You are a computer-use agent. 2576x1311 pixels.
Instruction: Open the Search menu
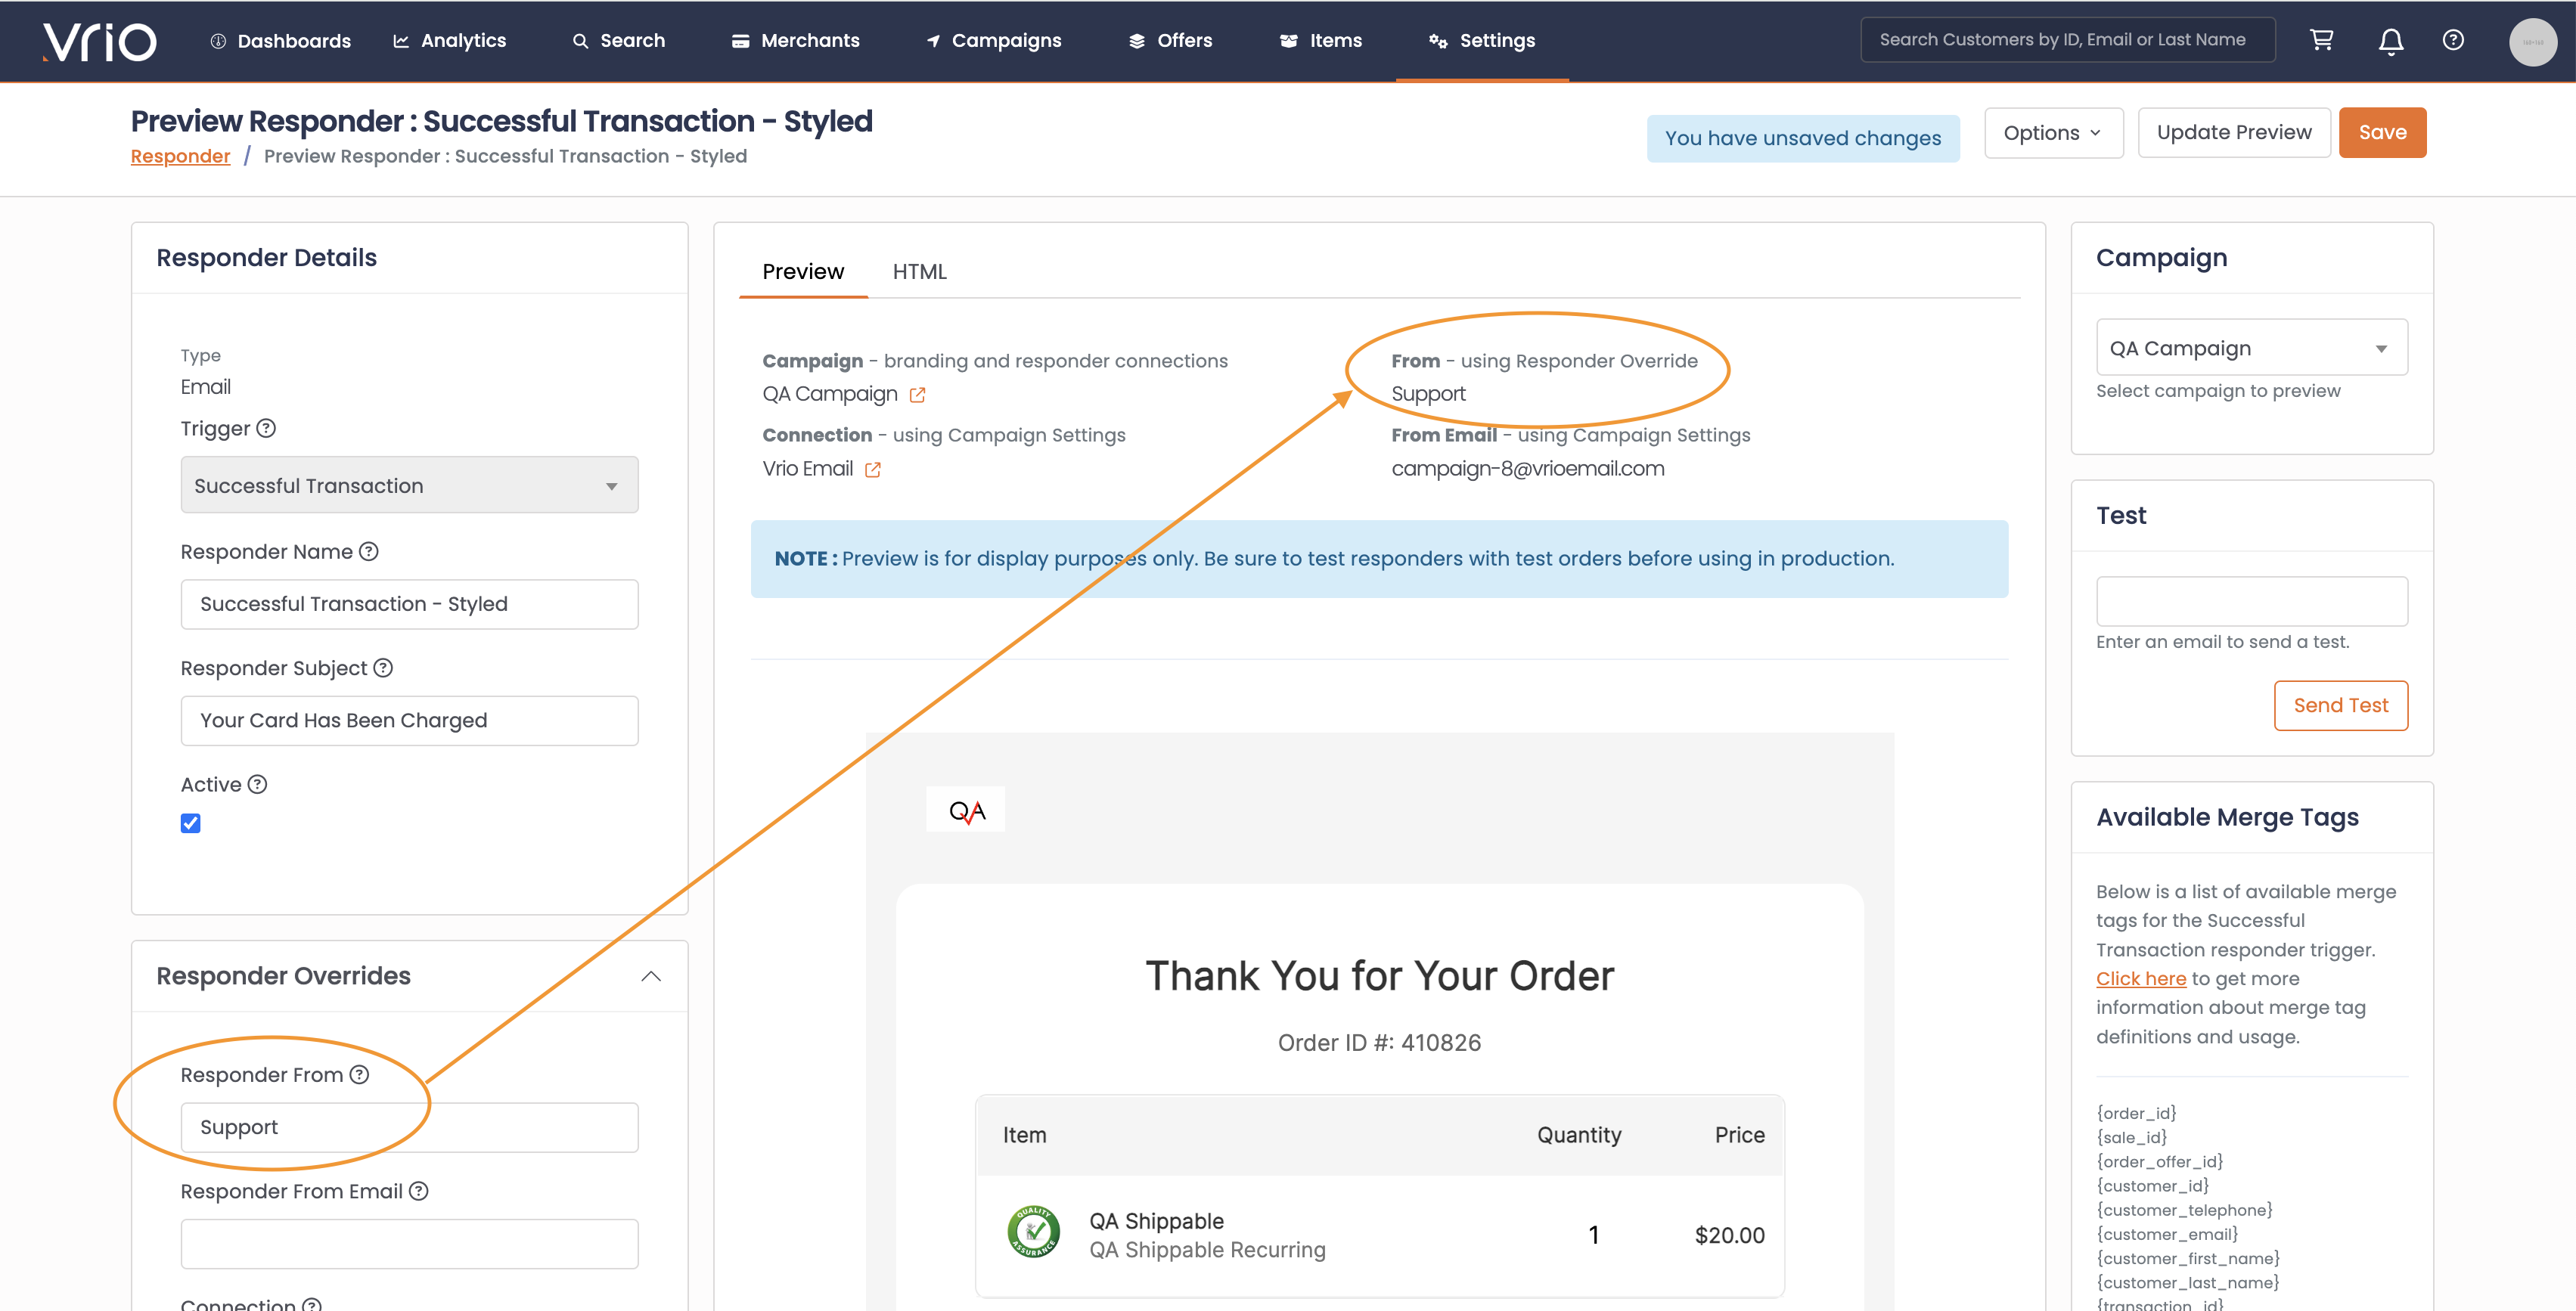pos(618,41)
